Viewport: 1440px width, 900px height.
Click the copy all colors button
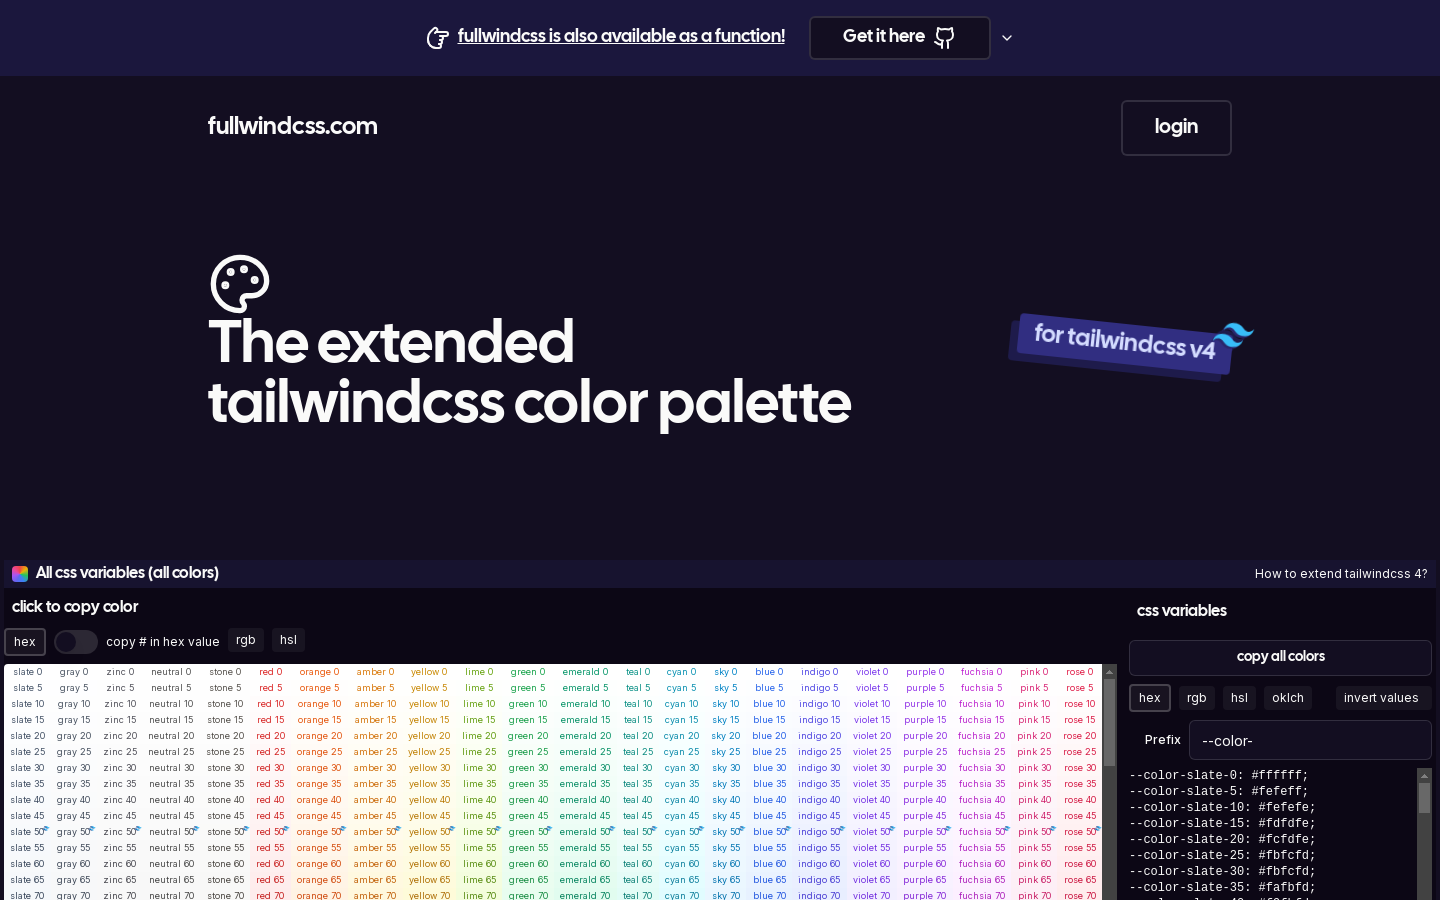point(1280,657)
